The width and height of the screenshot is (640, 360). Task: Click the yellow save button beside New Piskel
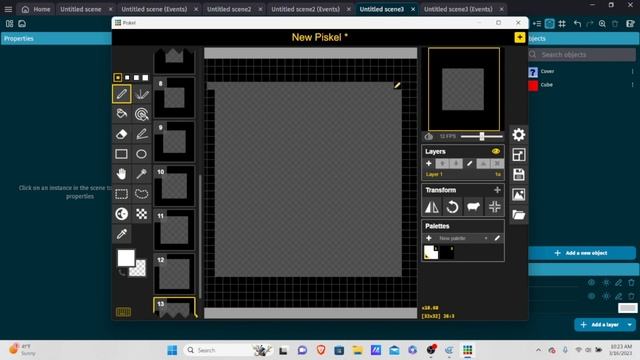pos(520,38)
